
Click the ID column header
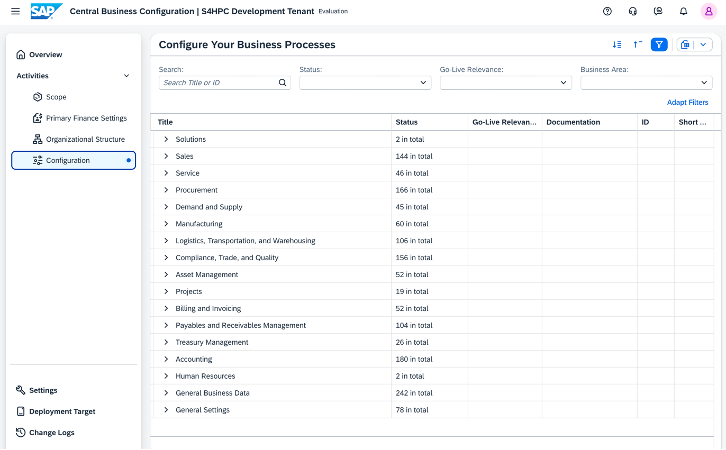(x=656, y=122)
